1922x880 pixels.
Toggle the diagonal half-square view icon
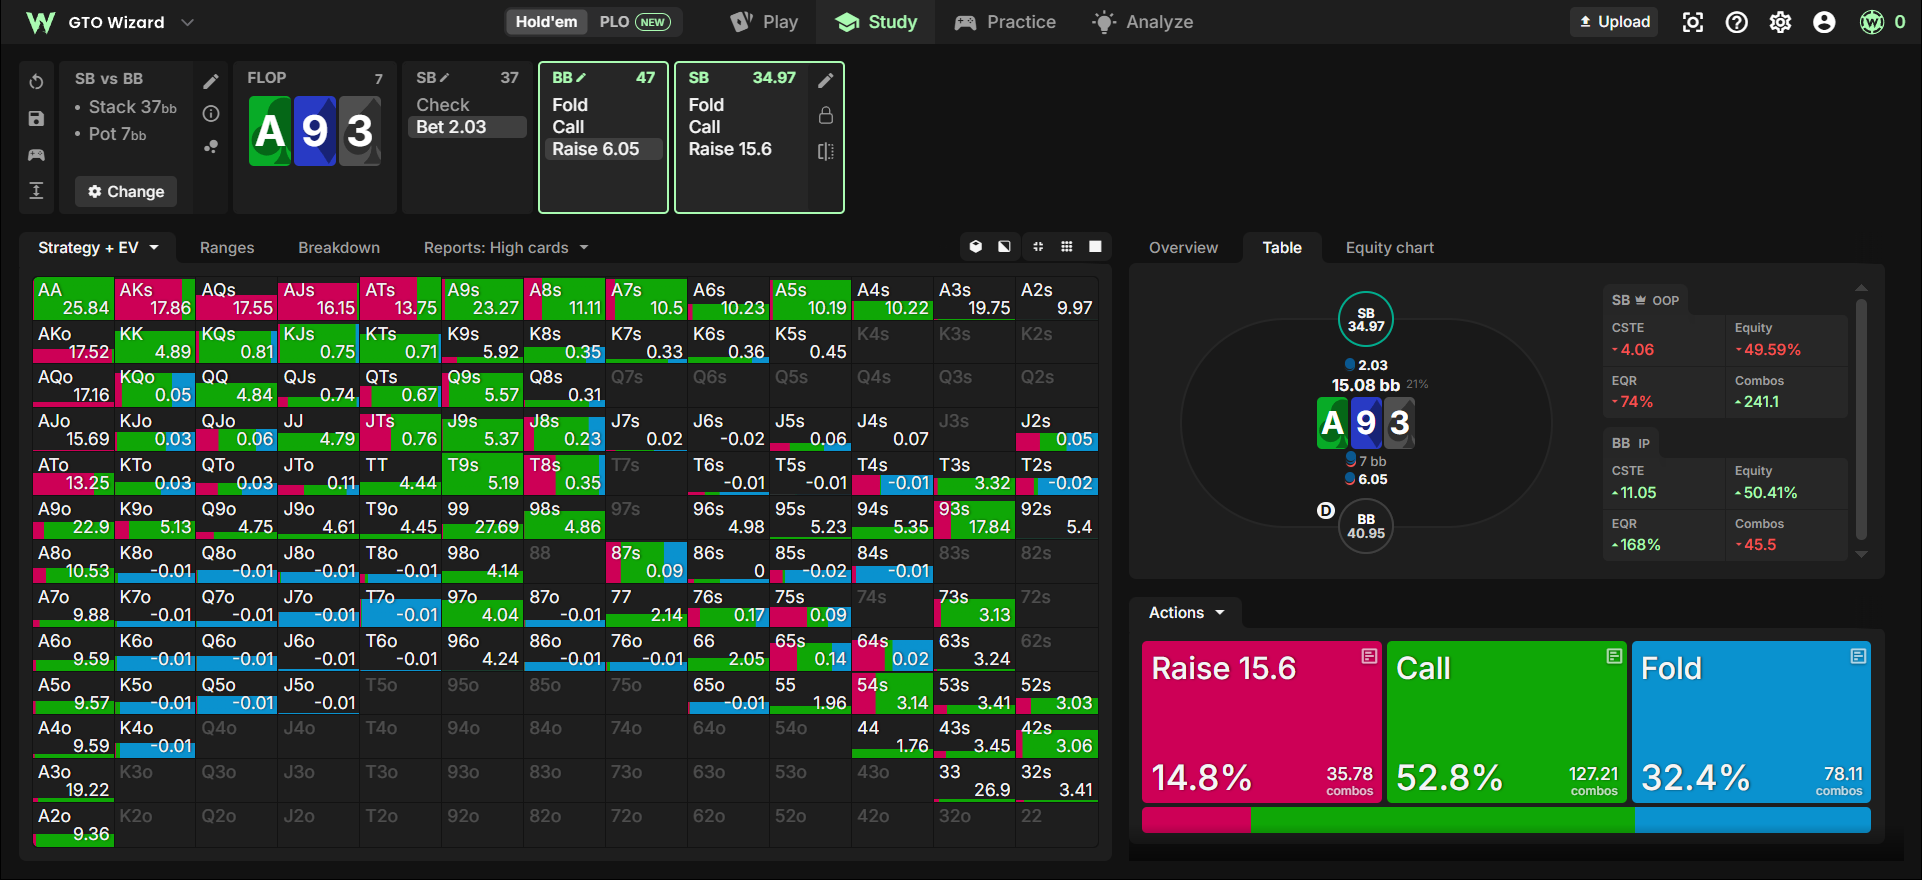click(1004, 247)
